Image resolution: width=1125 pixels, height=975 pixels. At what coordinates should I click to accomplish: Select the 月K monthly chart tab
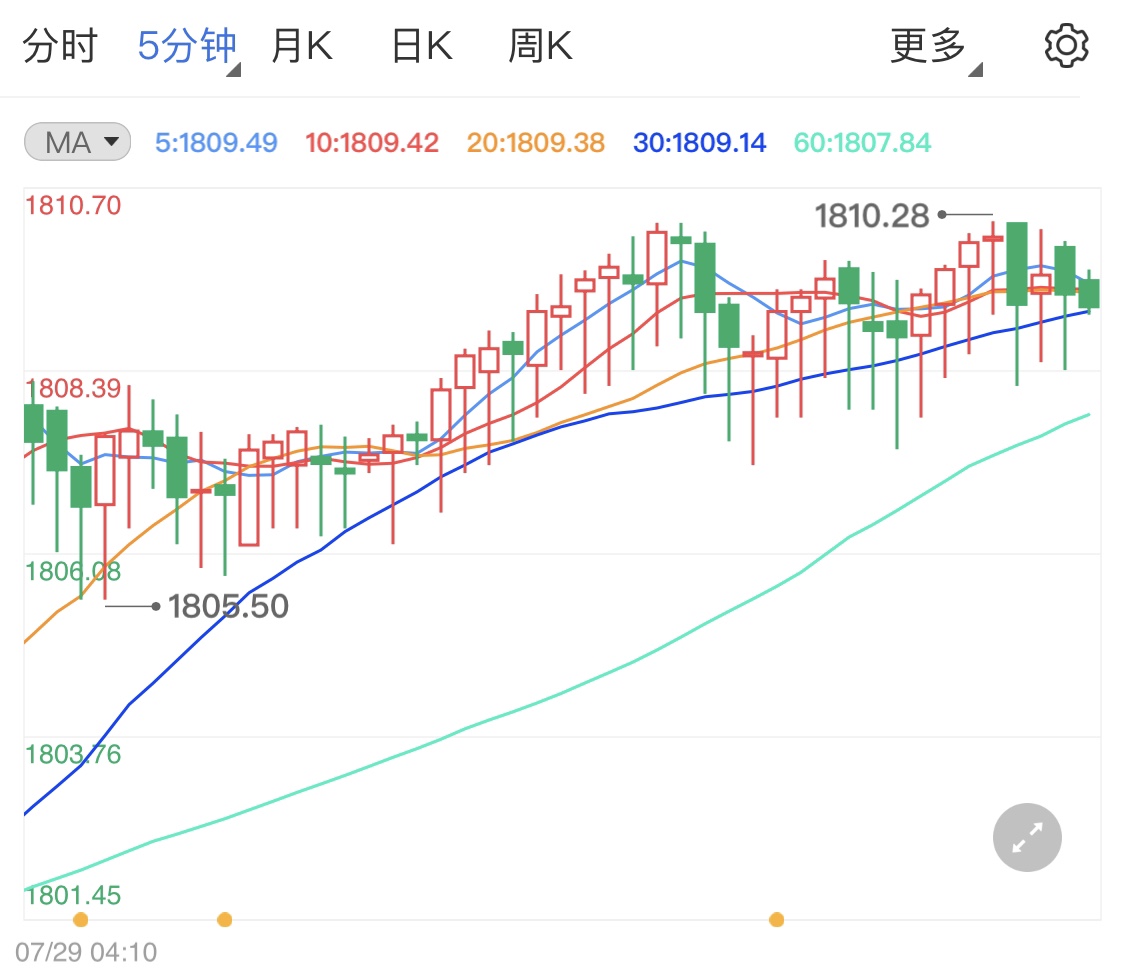tap(302, 44)
